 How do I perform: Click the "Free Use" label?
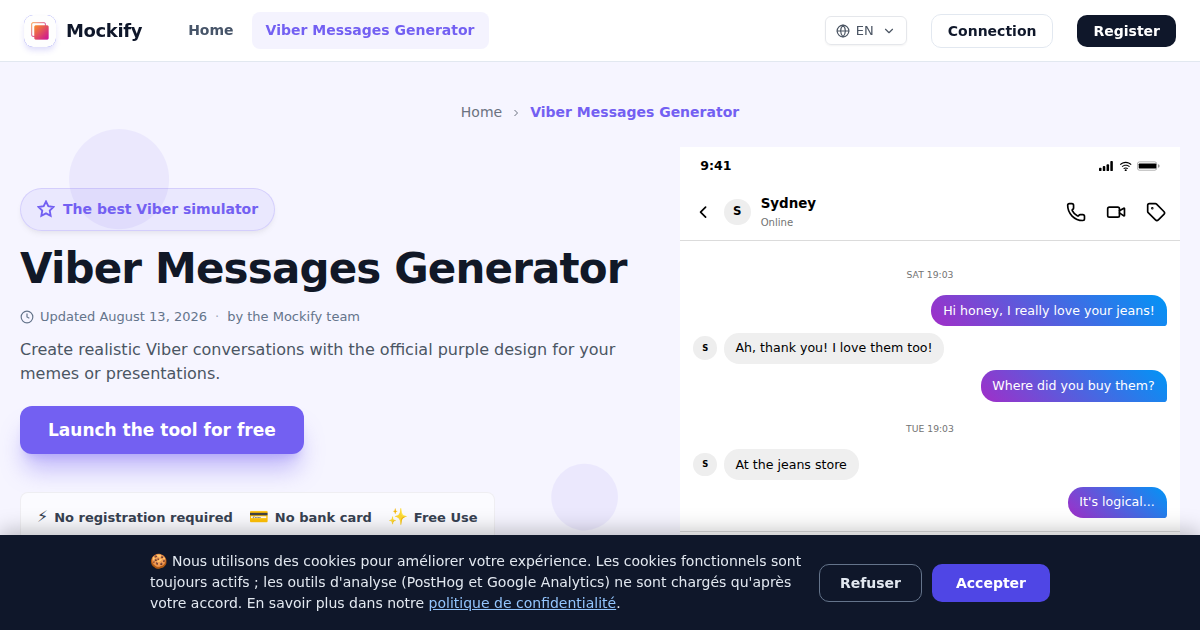tap(446, 517)
